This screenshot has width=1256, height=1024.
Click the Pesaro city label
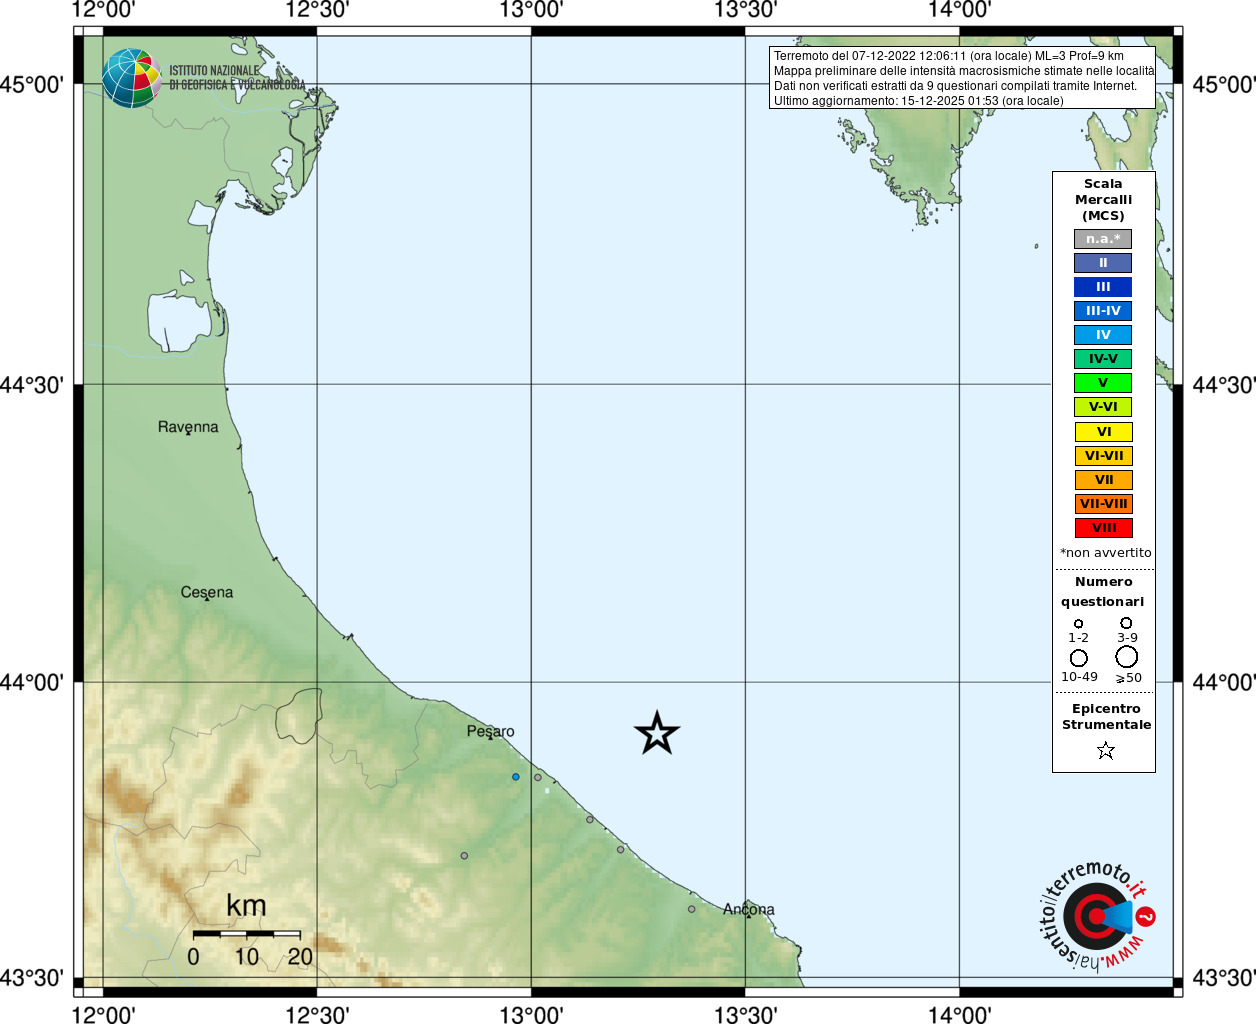[x=491, y=732]
